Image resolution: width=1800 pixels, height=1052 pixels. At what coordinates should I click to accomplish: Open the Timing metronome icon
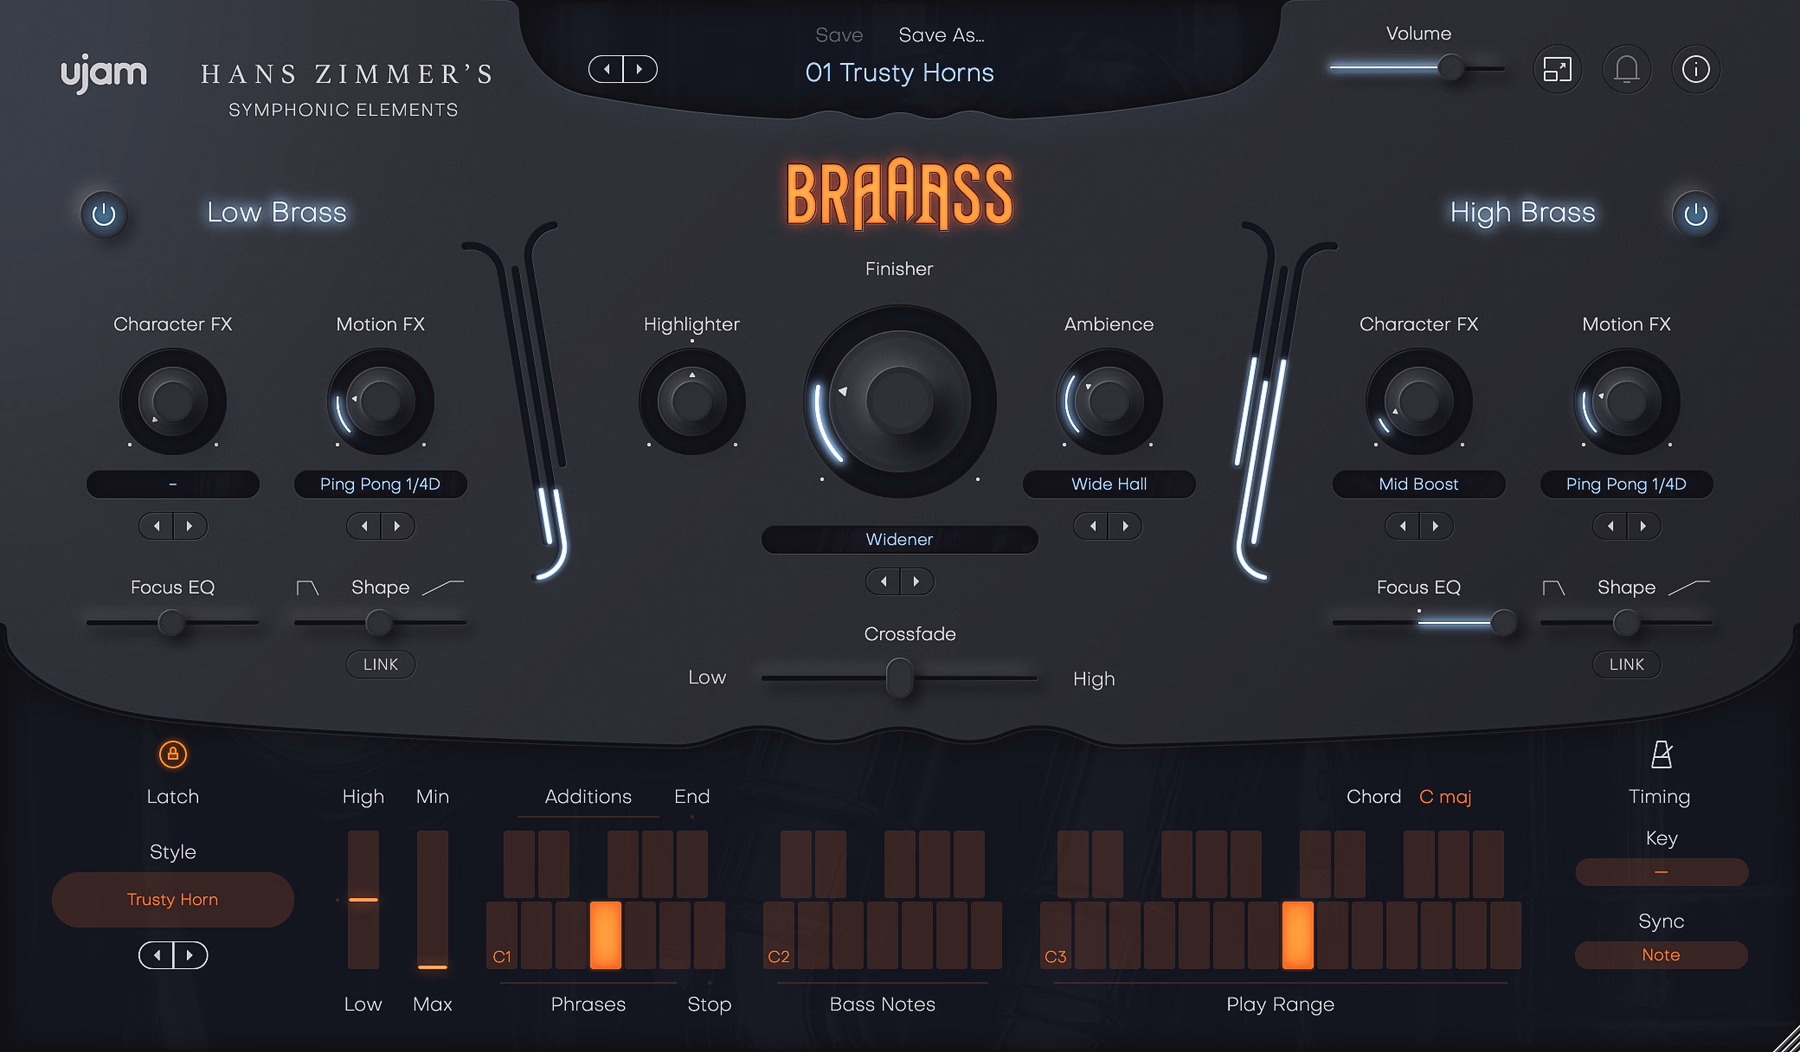pyautogui.click(x=1661, y=754)
